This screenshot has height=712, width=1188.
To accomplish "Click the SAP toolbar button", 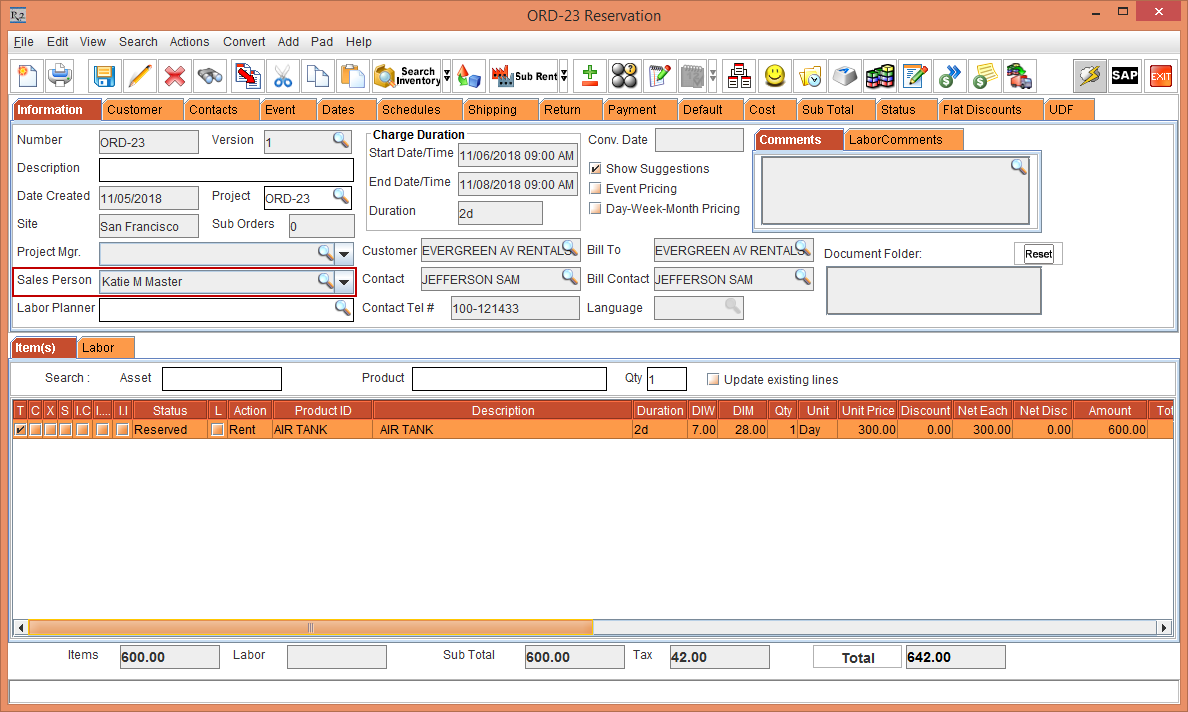I will coord(1124,76).
